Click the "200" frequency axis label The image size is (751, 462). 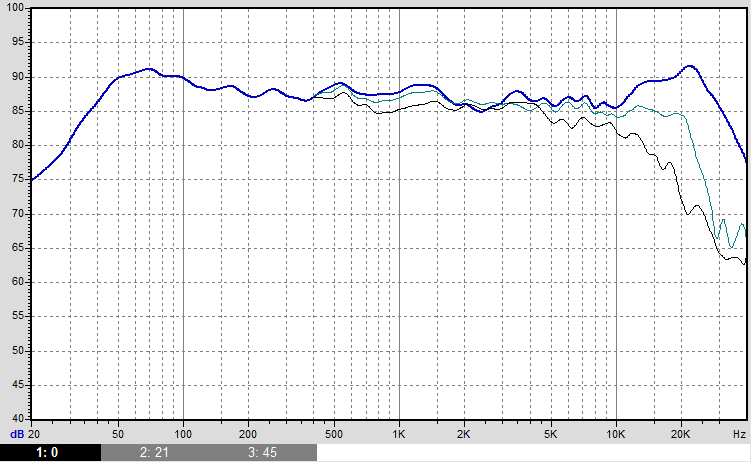[x=248, y=435]
